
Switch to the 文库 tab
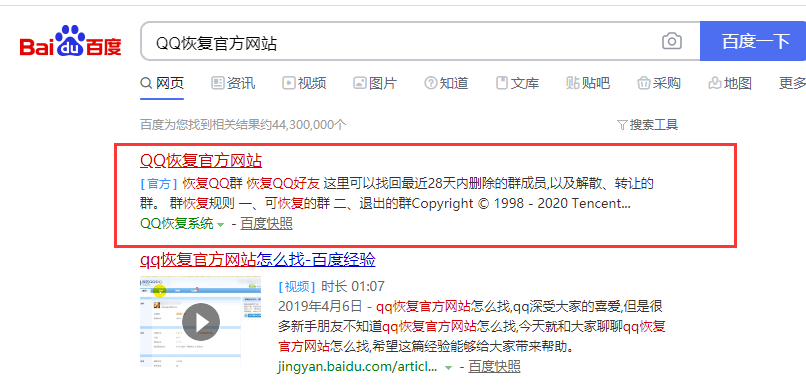[x=517, y=83]
